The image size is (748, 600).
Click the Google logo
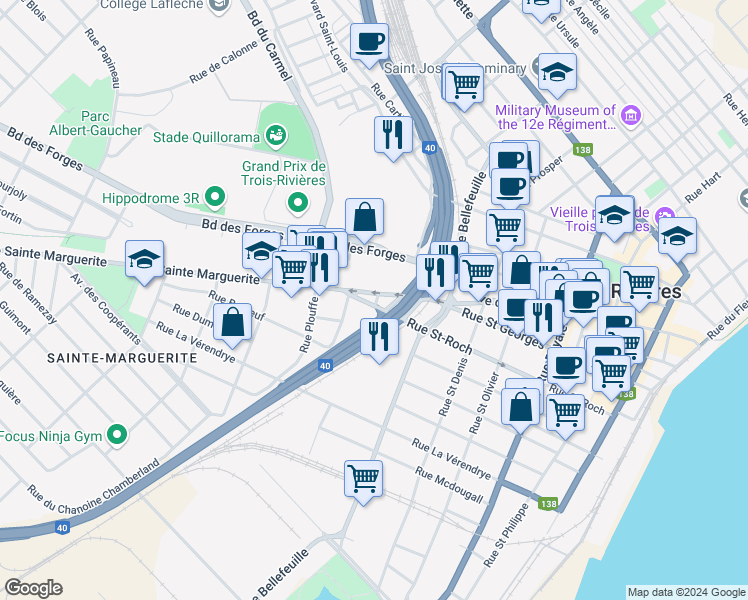pyautogui.click(x=33, y=589)
